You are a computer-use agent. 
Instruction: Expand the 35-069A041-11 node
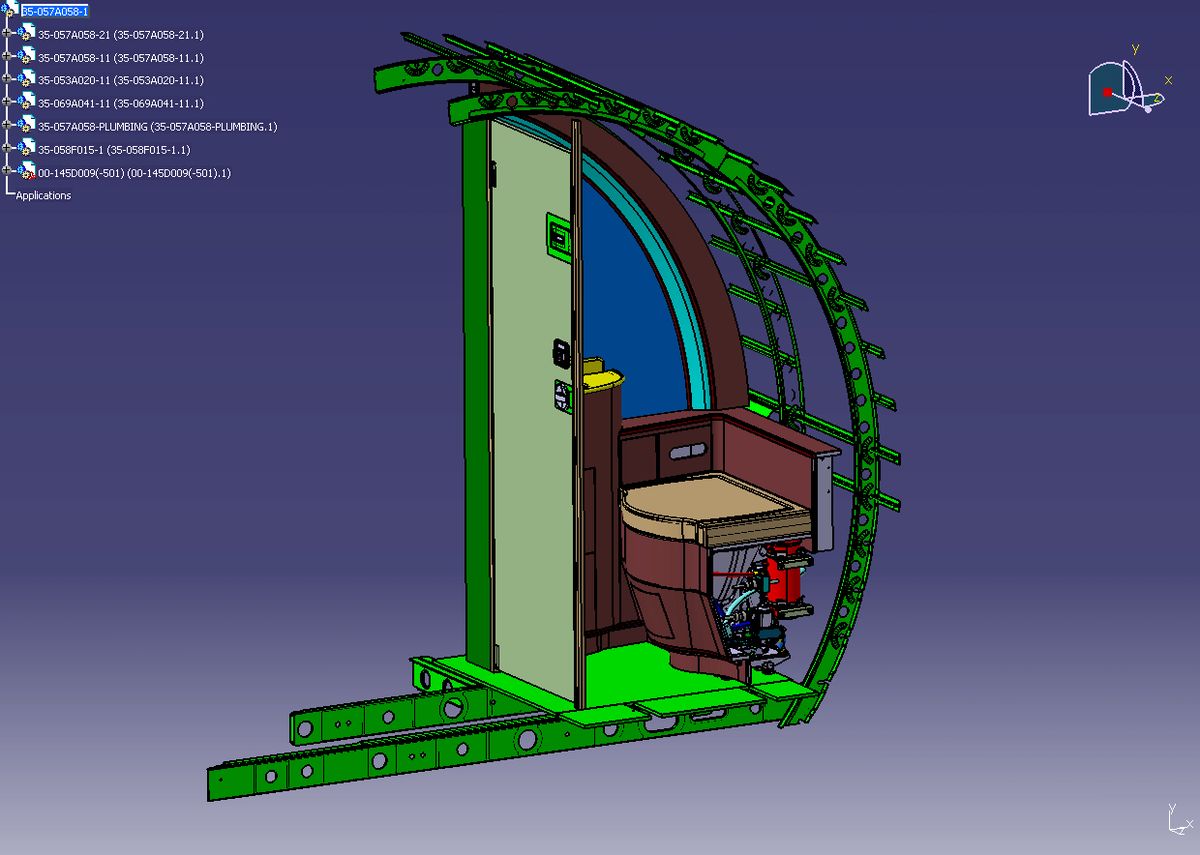pyautogui.click(x=7, y=102)
